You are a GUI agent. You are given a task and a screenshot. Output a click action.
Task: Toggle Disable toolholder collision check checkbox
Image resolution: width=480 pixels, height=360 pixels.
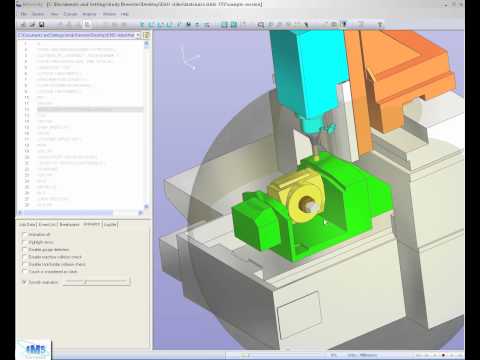point(24,264)
